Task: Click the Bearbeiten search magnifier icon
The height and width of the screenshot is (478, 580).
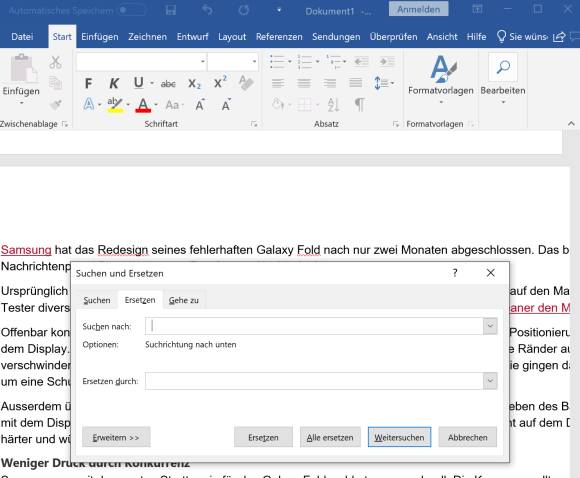Action: 503,67
